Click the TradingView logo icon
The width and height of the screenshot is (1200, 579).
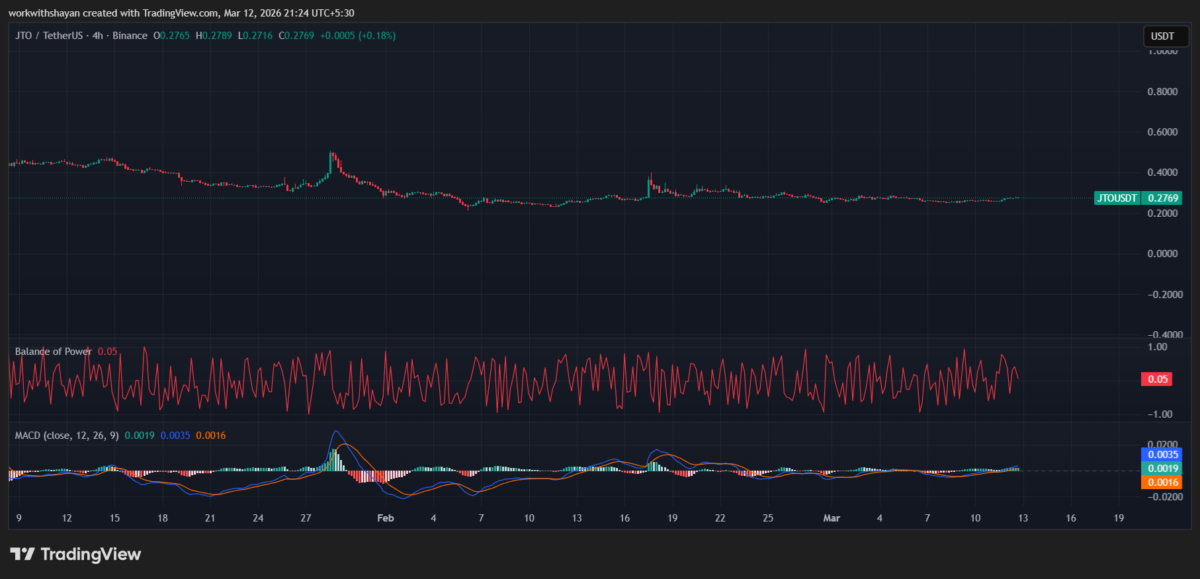click(x=24, y=553)
